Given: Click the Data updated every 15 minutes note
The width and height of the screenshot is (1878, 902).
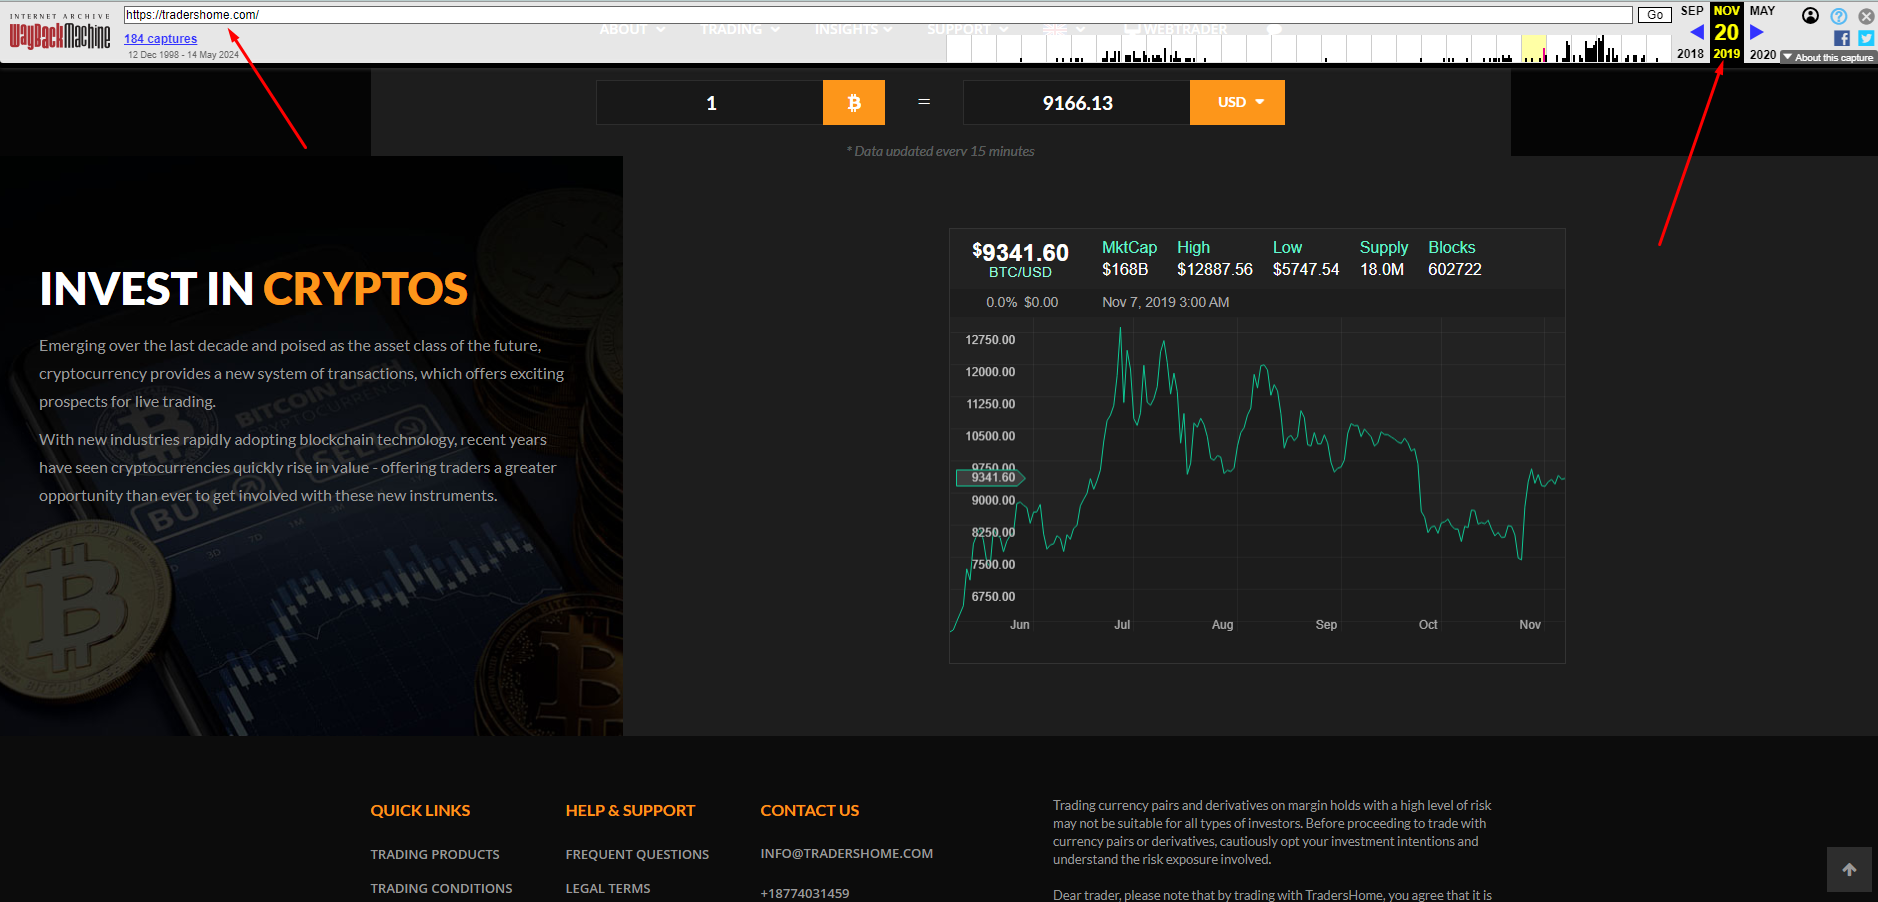Looking at the screenshot, I should 940,151.
